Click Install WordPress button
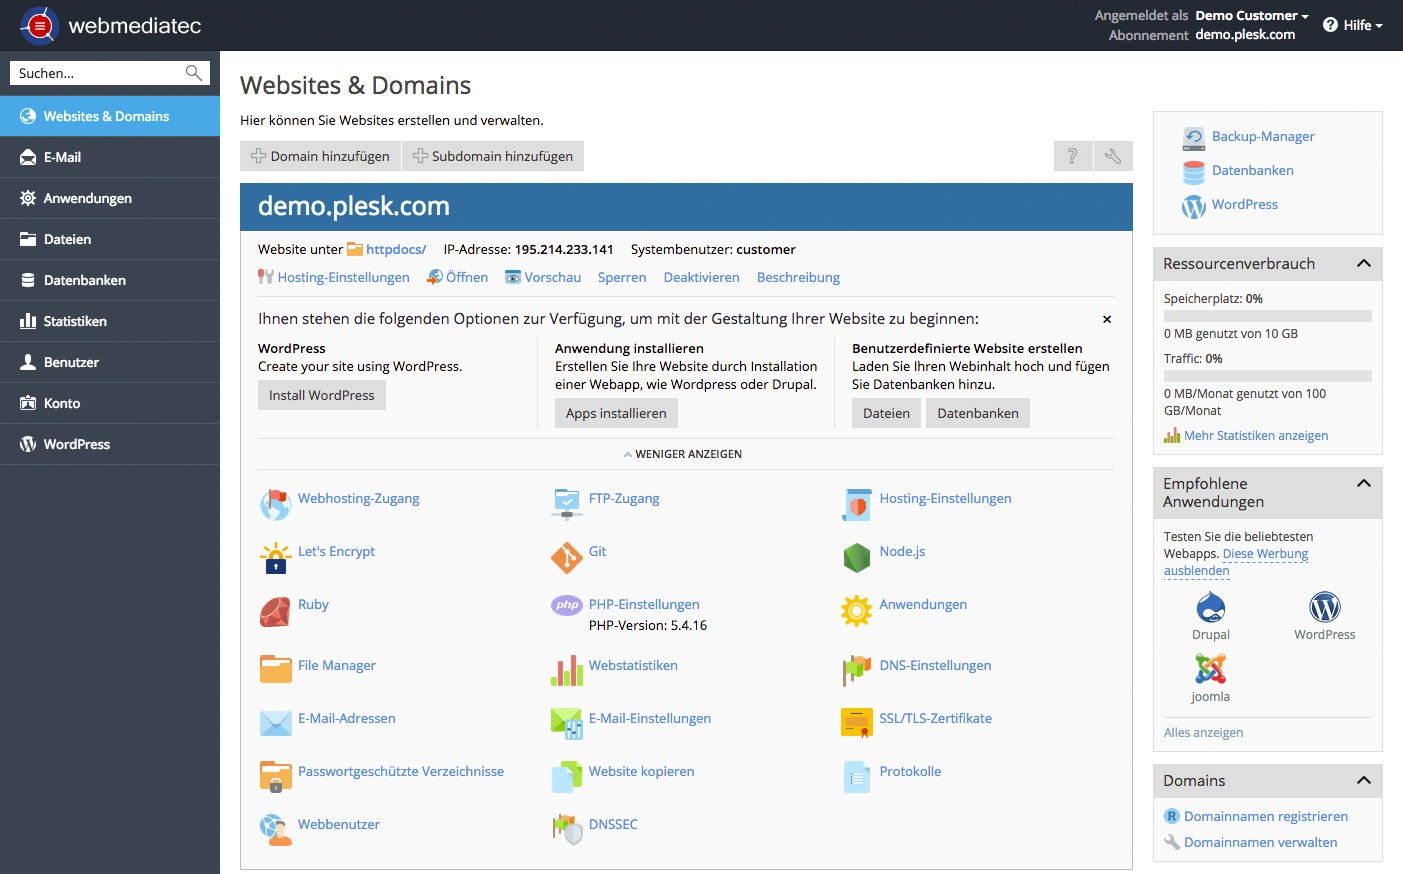Image resolution: width=1403 pixels, height=874 pixels. [x=322, y=395]
